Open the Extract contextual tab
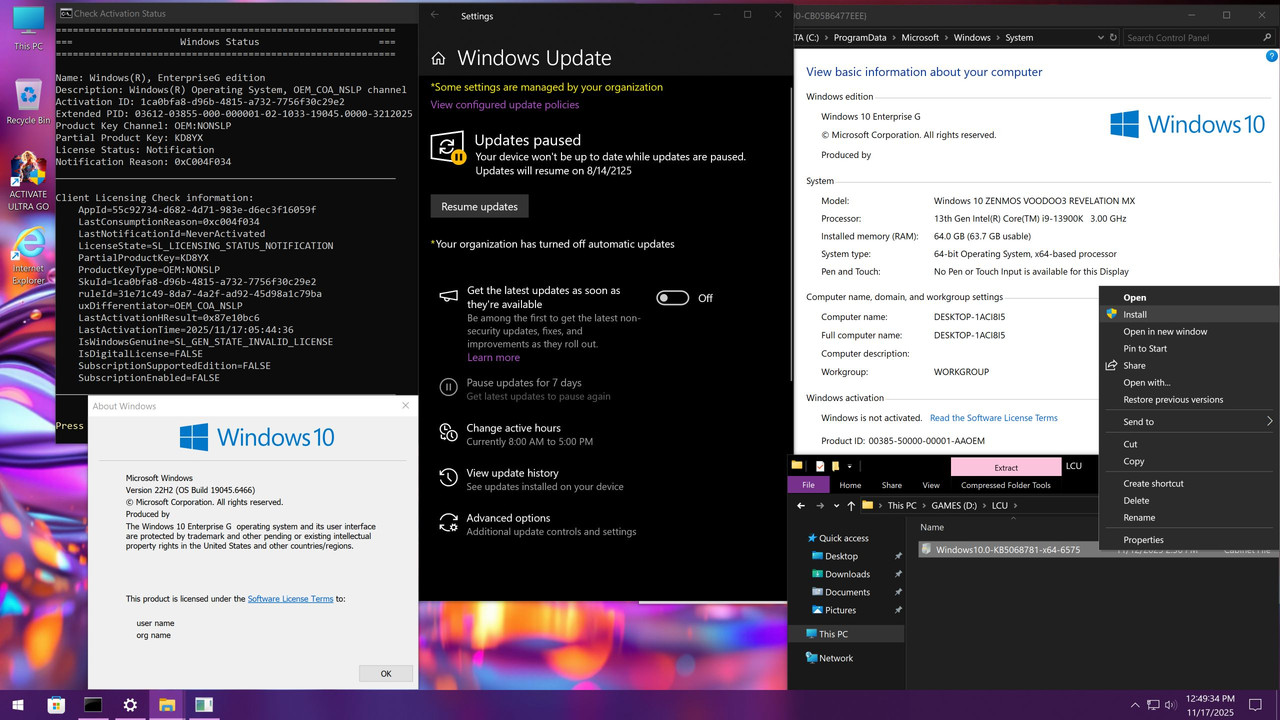This screenshot has height=720, width=1280. point(1006,467)
